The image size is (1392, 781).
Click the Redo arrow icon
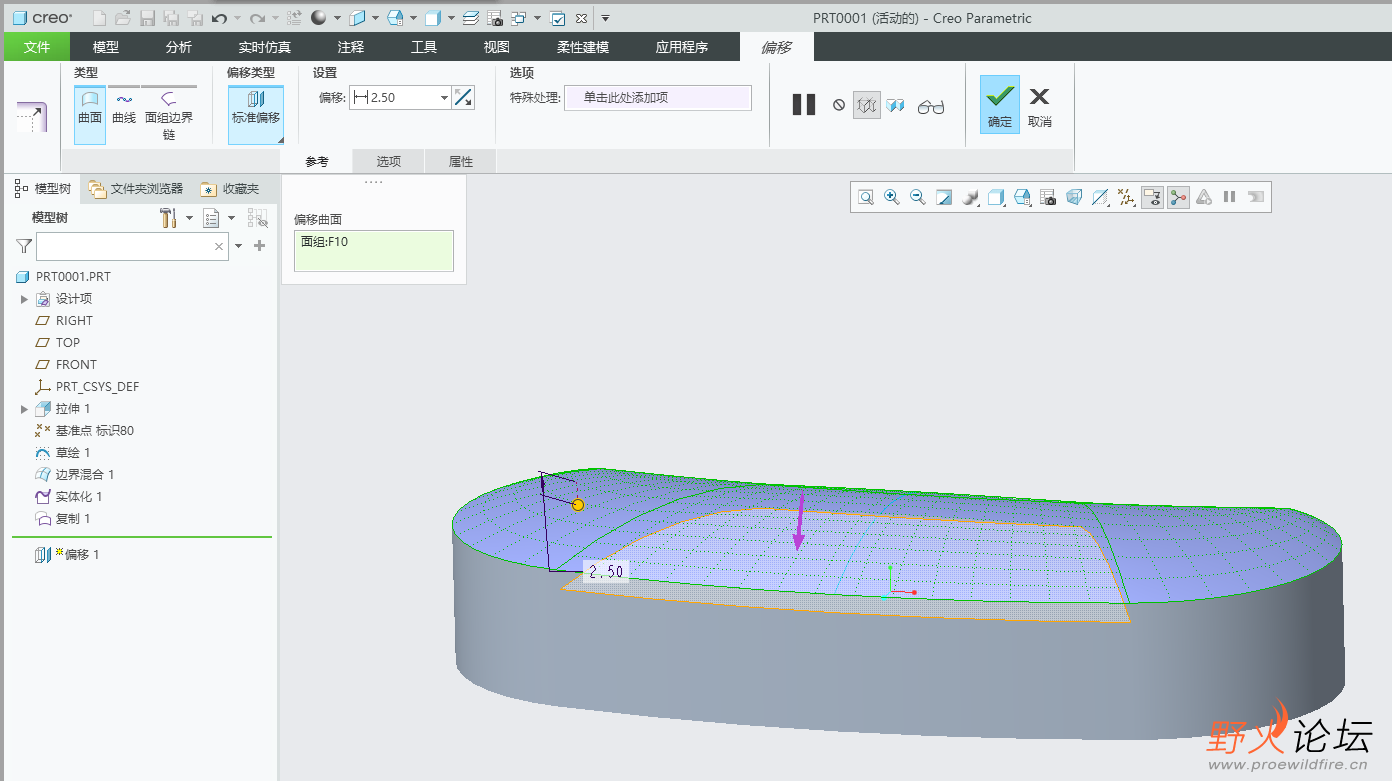click(257, 18)
